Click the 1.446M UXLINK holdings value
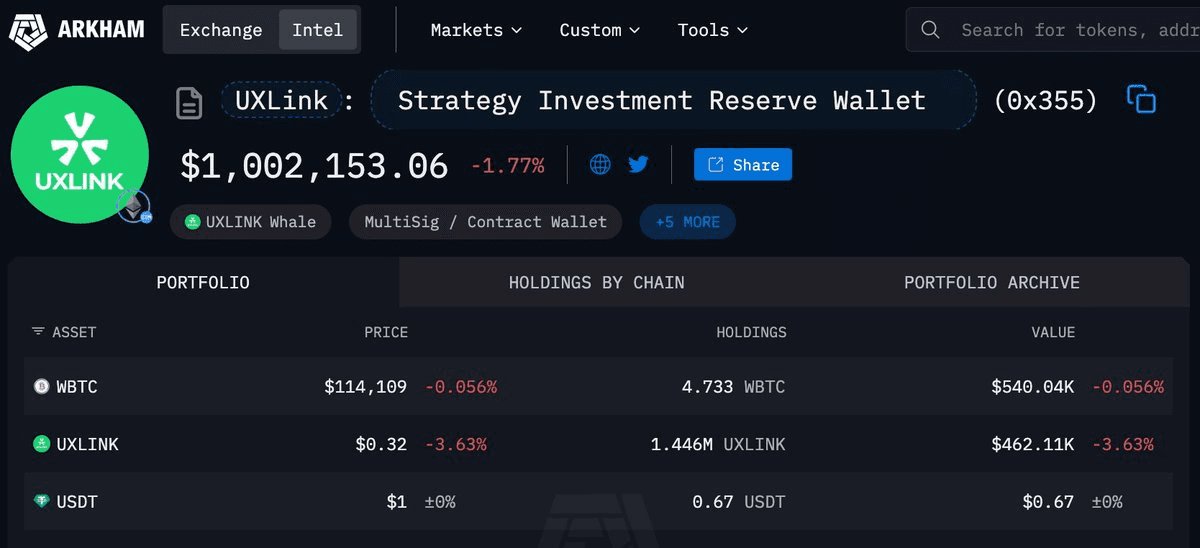1200x548 pixels. coord(718,444)
